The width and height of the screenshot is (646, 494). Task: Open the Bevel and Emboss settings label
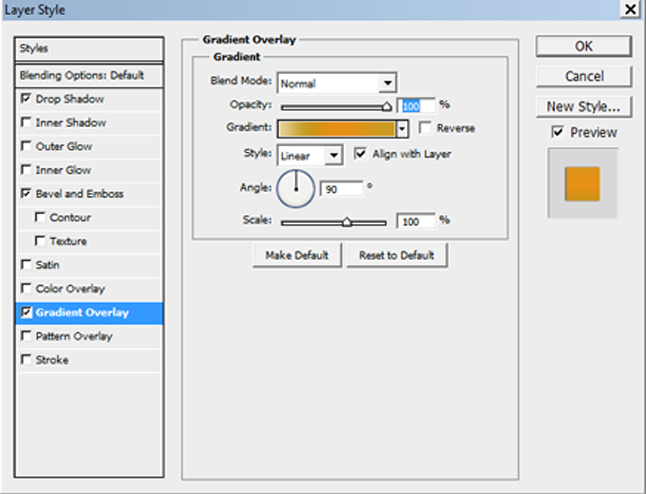[x=80, y=194]
